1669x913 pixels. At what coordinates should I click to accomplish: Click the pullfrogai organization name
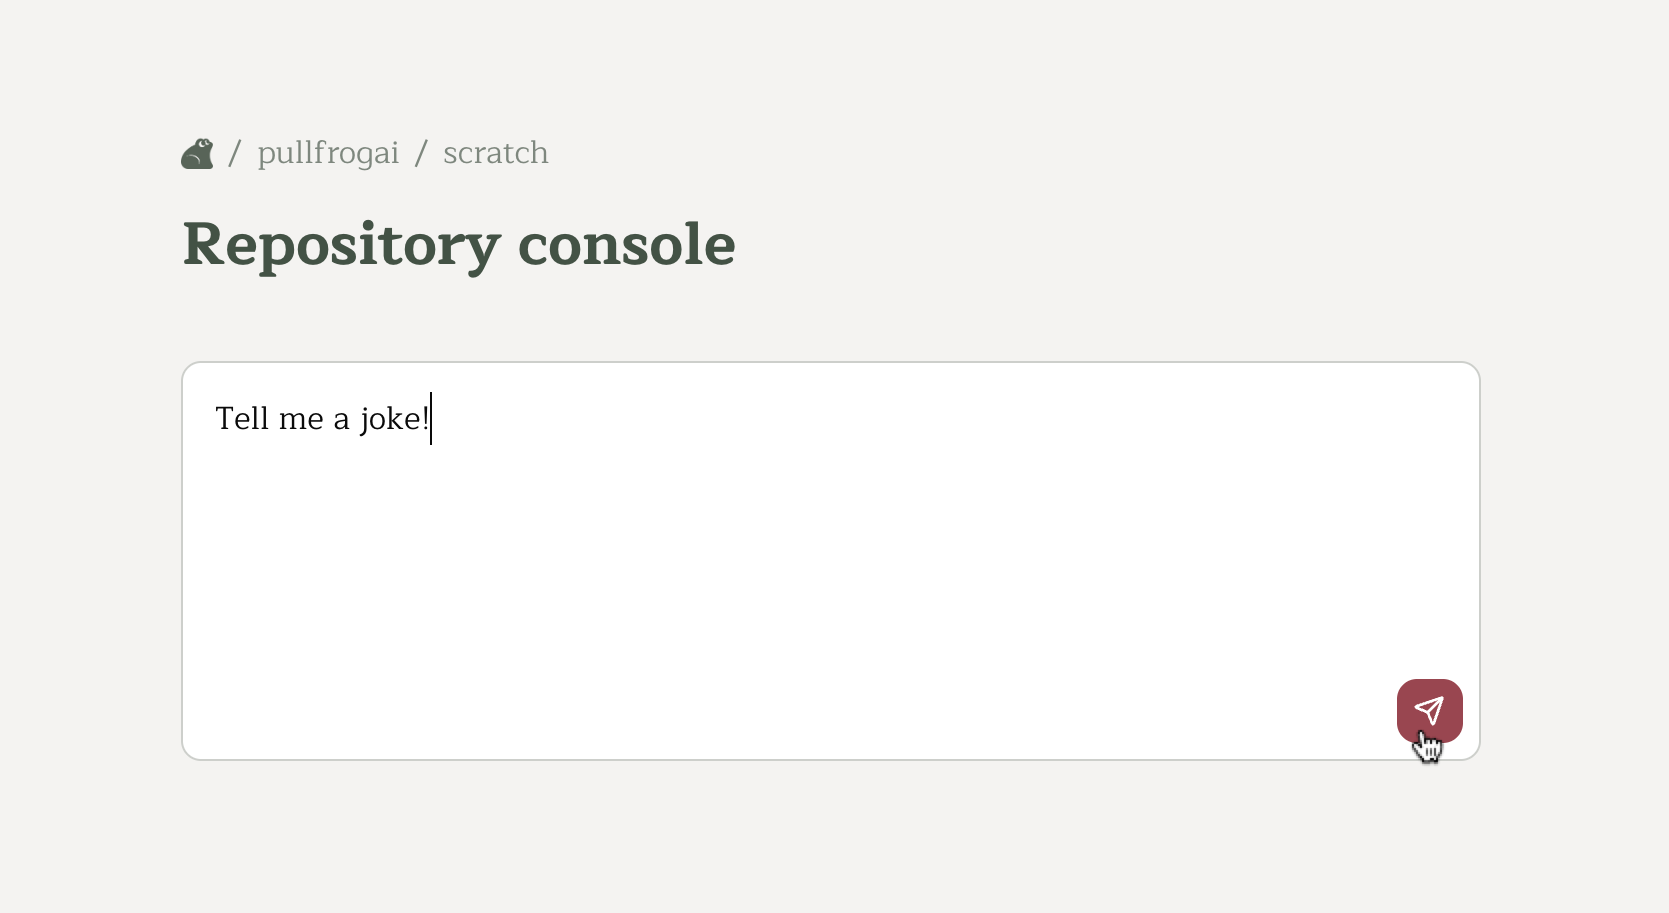pyautogui.click(x=328, y=153)
